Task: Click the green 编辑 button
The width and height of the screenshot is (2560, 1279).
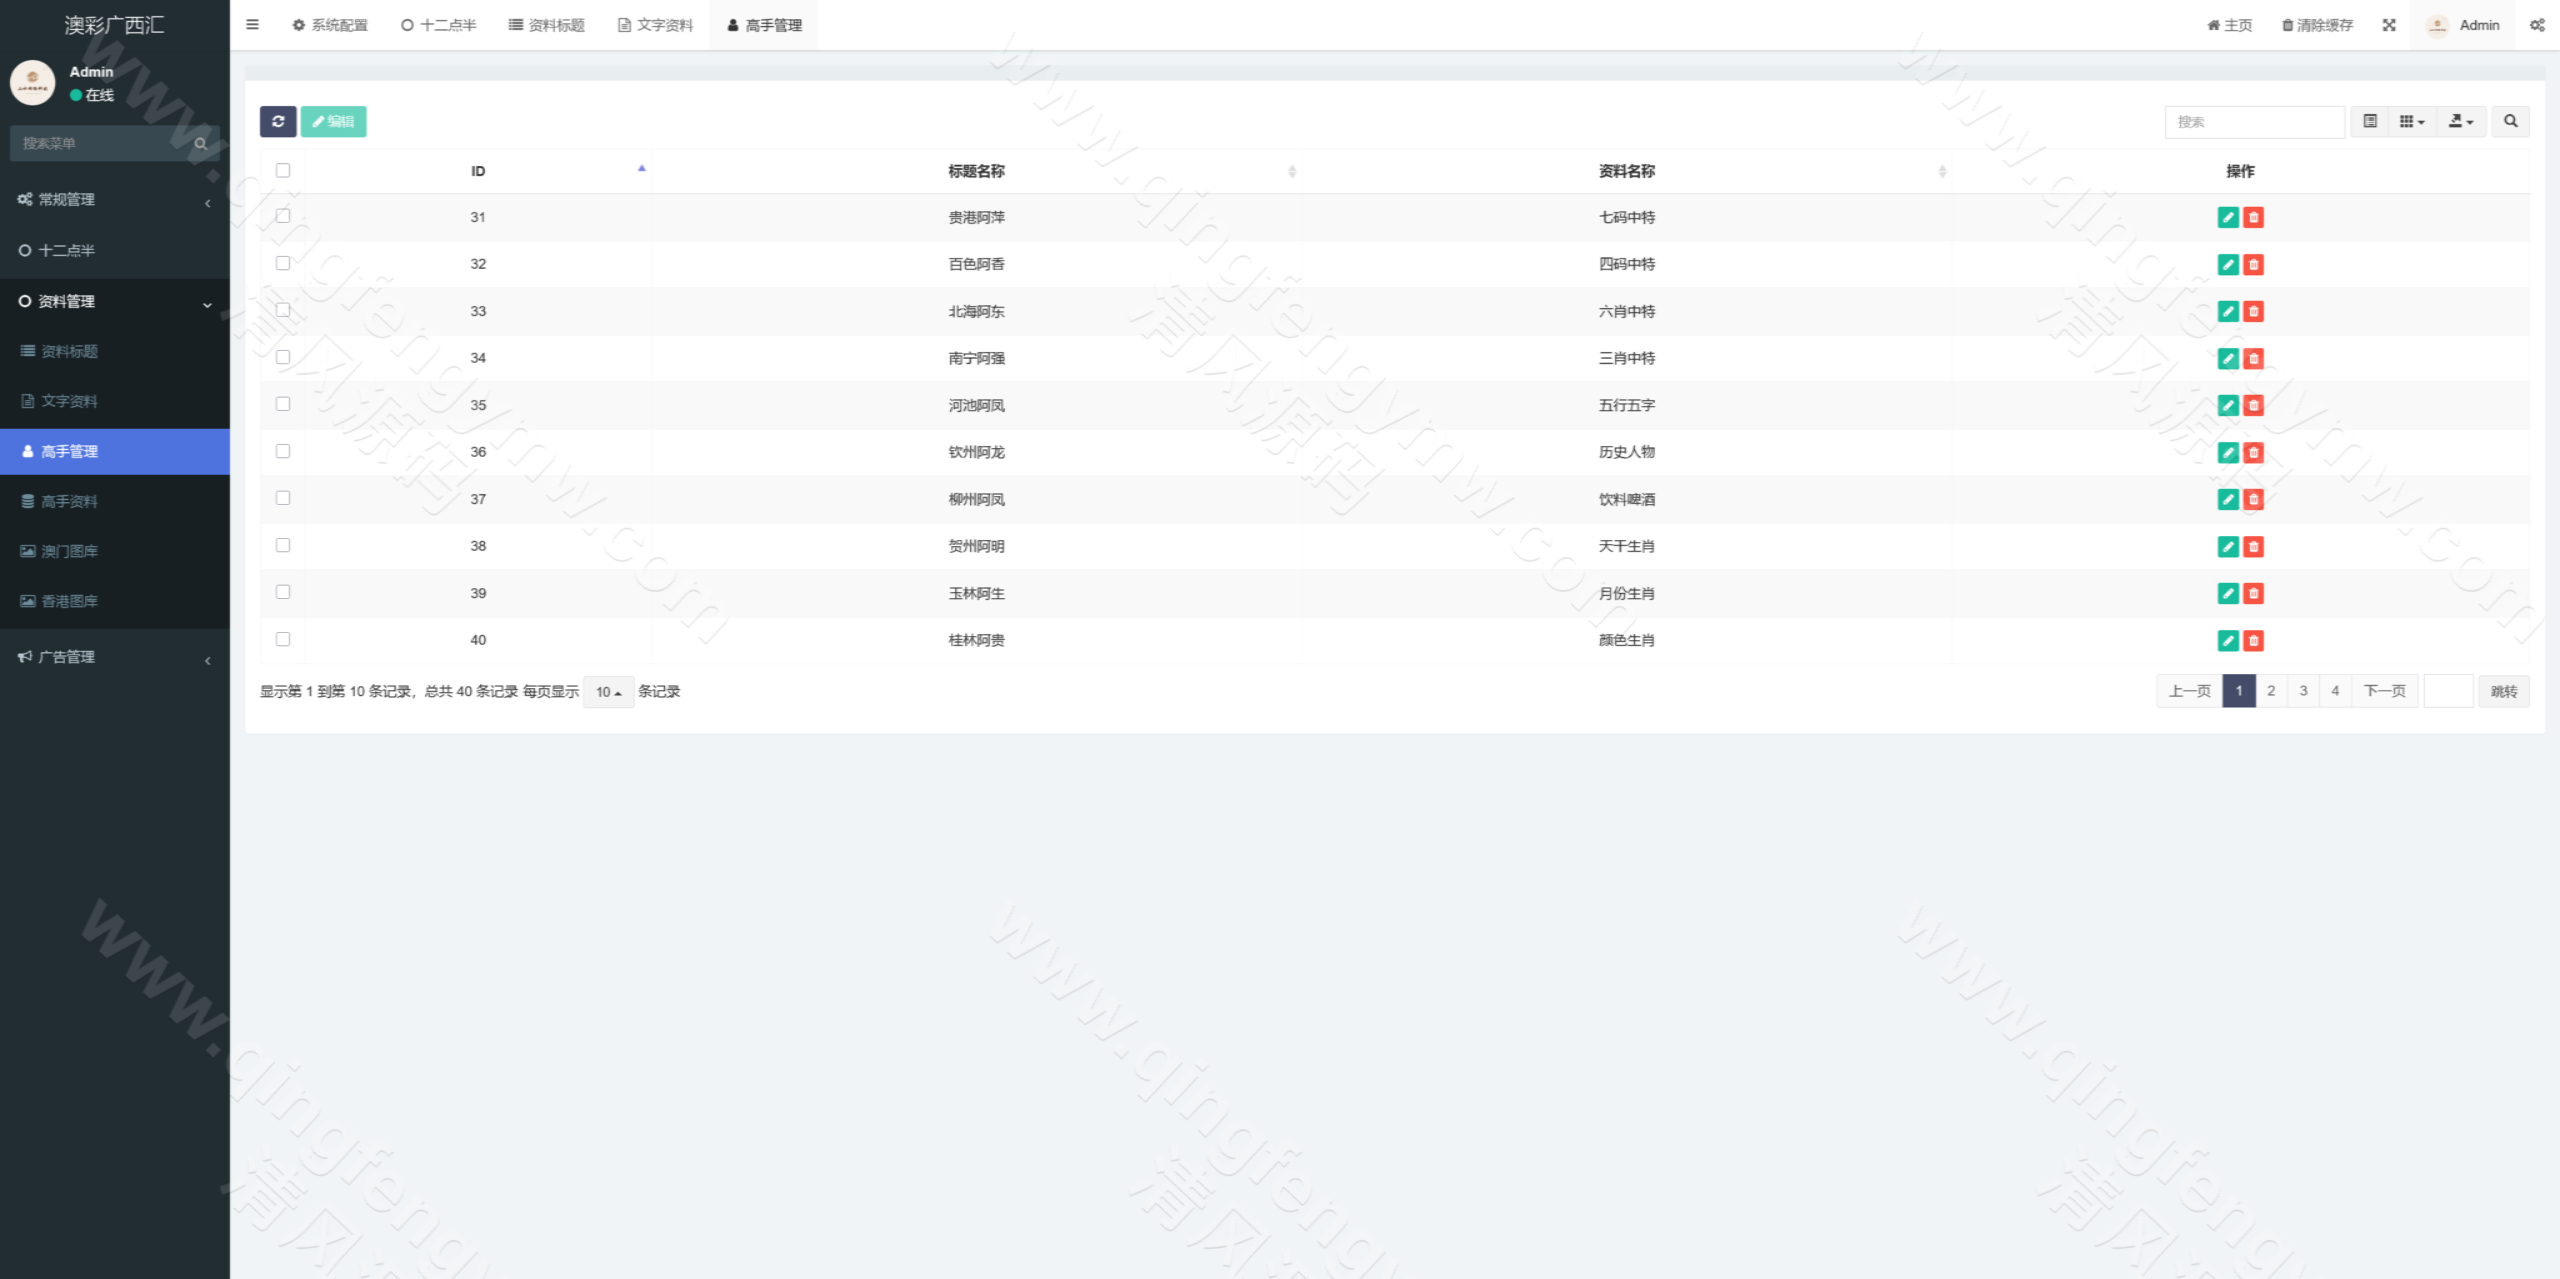Action: pyautogui.click(x=334, y=121)
